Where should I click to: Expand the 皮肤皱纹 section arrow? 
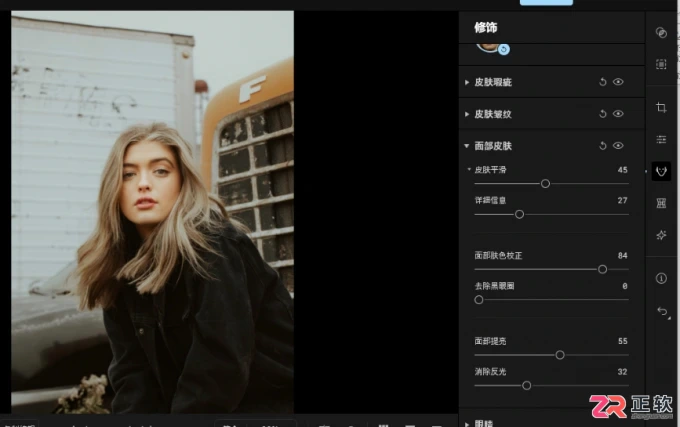click(467, 114)
